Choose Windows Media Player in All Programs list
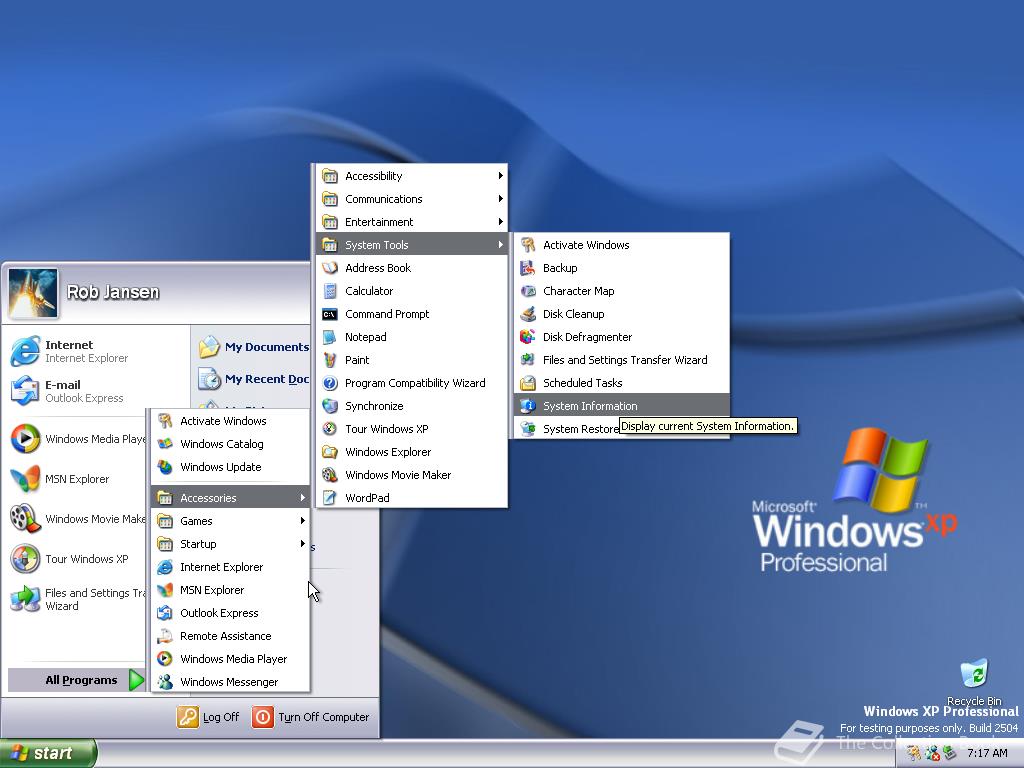The height and width of the screenshot is (768, 1024). click(230, 659)
